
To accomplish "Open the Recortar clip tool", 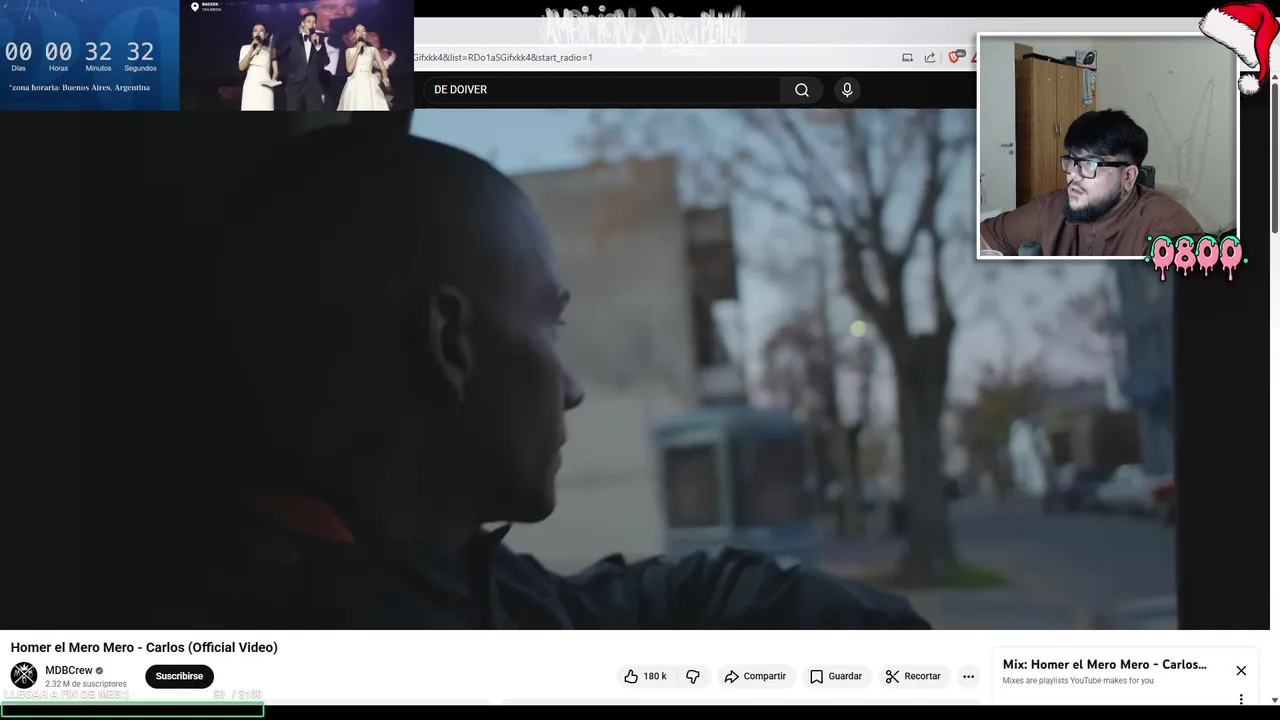I will [913, 676].
